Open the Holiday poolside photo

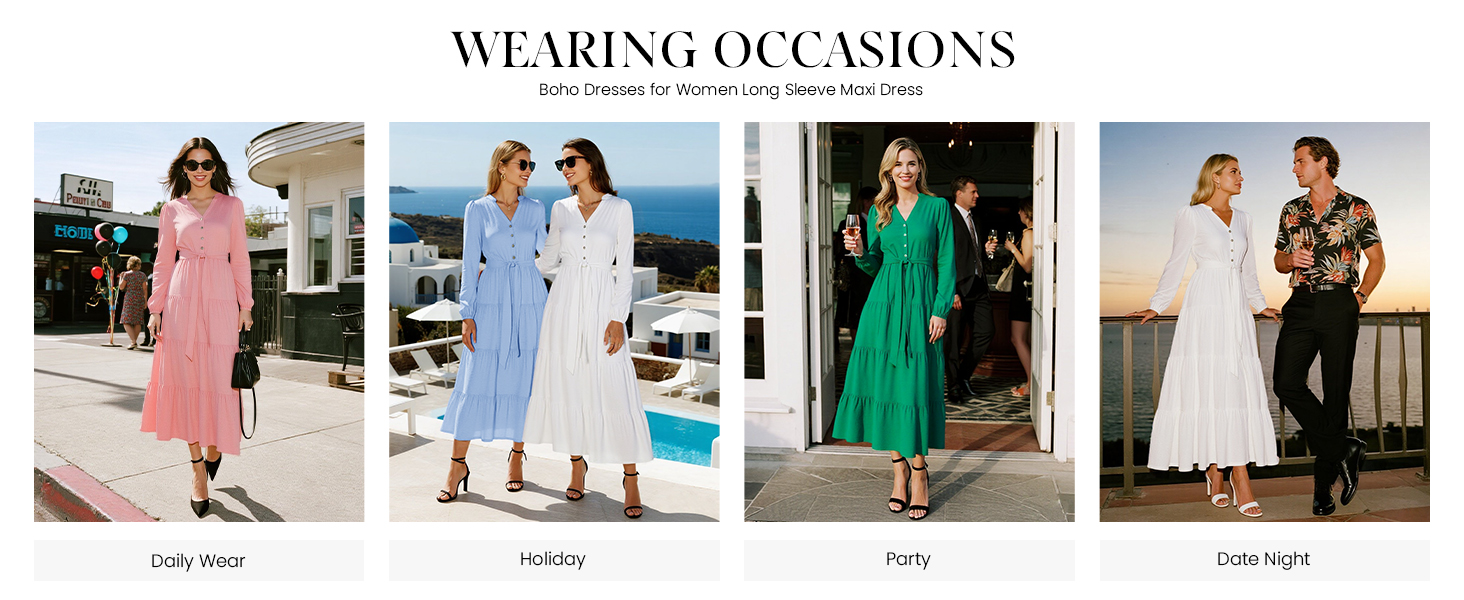pos(554,322)
